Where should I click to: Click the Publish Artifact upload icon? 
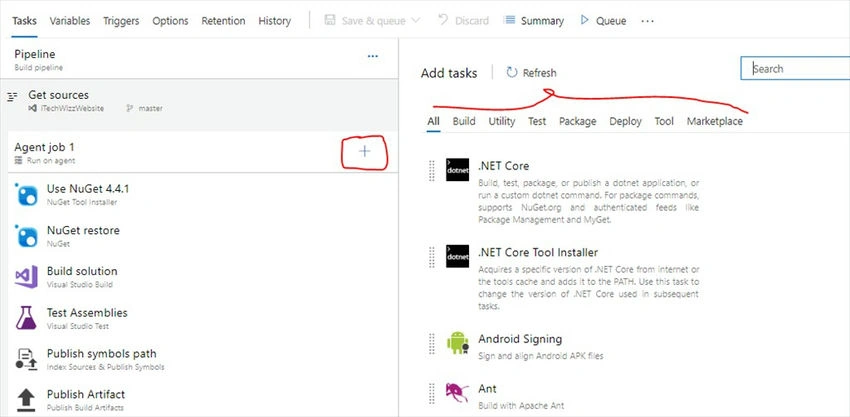pos(26,400)
